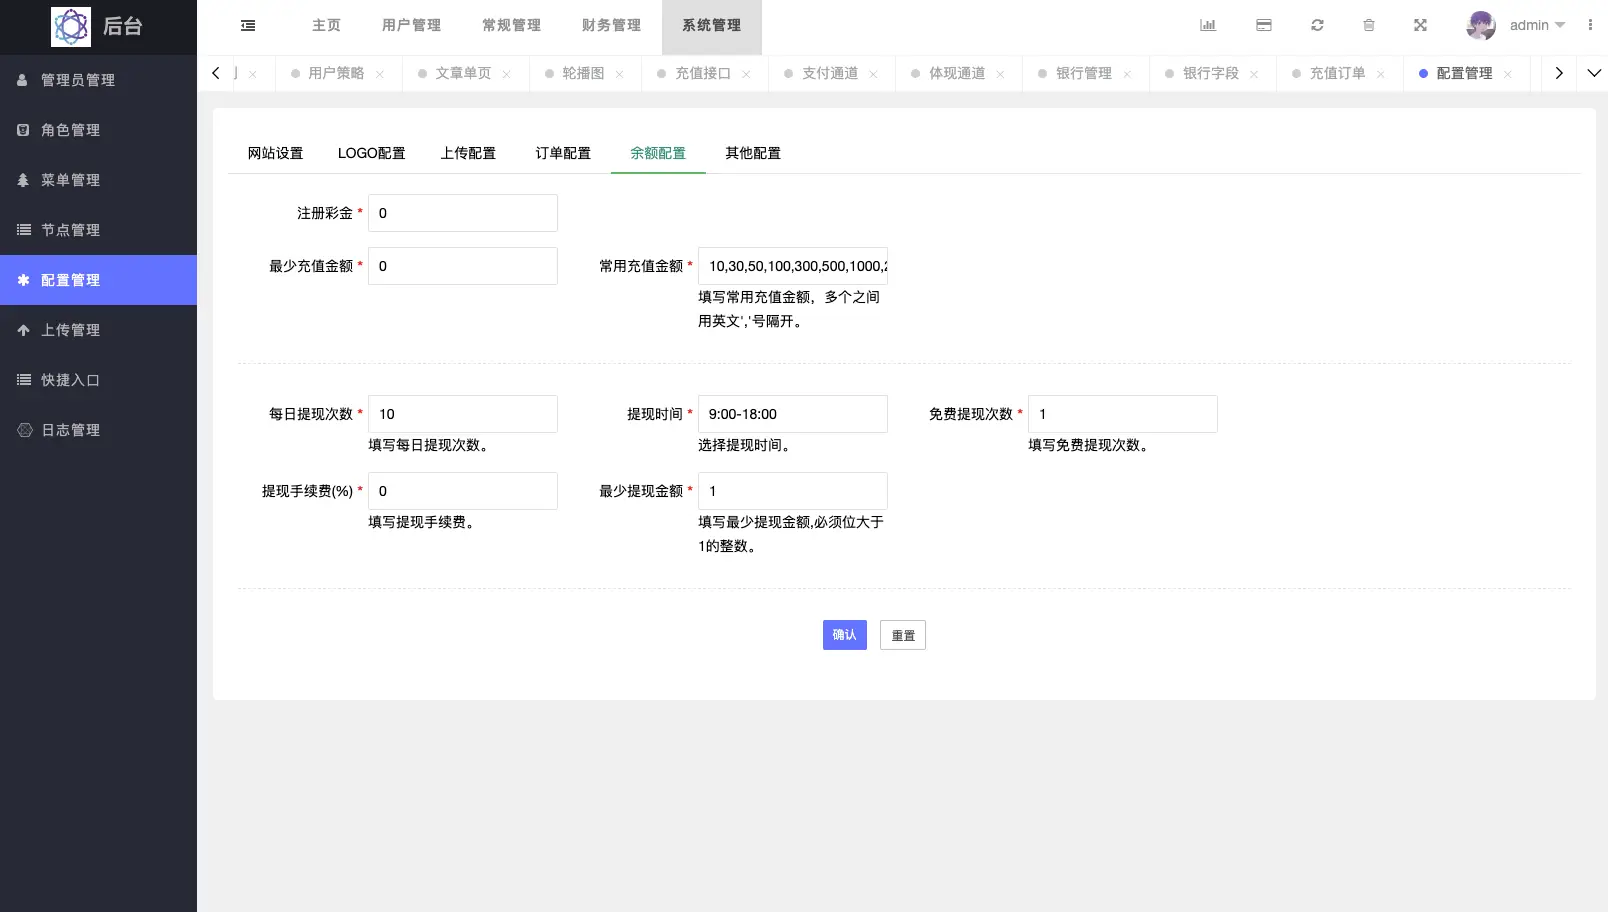Click the card icon in top toolbar
Screen dimensions: 1608x912
[1264, 26]
